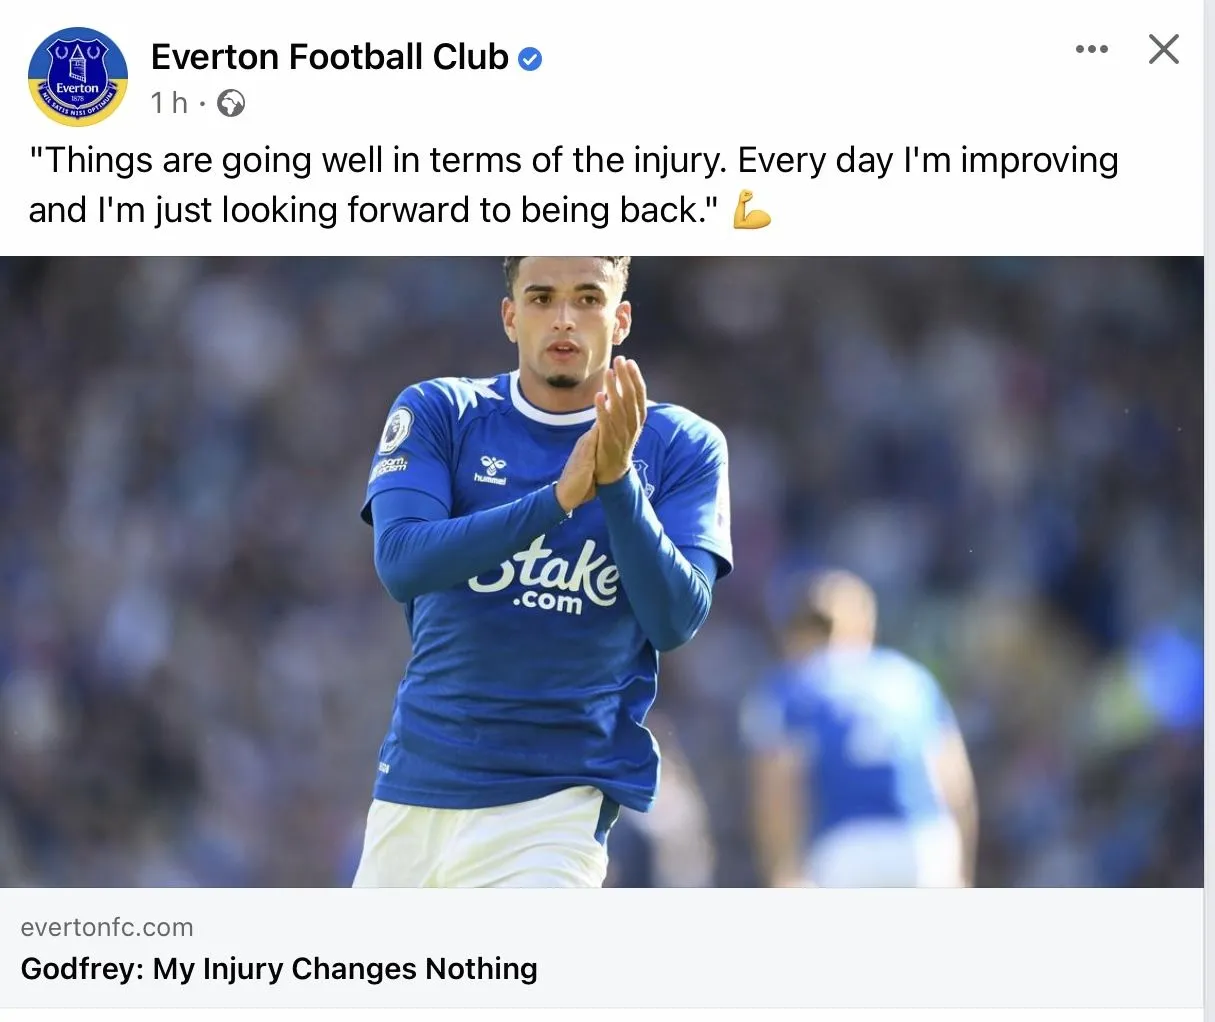This screenshot has width=1215, height=1022.
Task: Click the globe public-audience icon
Action: [x=231, y=103]
